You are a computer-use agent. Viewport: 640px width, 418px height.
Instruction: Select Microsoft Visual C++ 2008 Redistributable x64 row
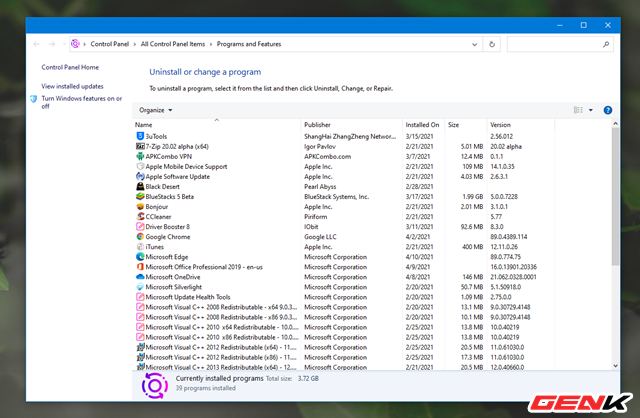(343, 307)
